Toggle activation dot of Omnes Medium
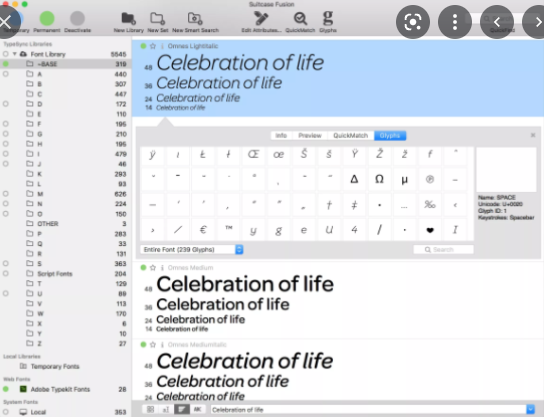544x417 pixels. (x=143, y=267)
